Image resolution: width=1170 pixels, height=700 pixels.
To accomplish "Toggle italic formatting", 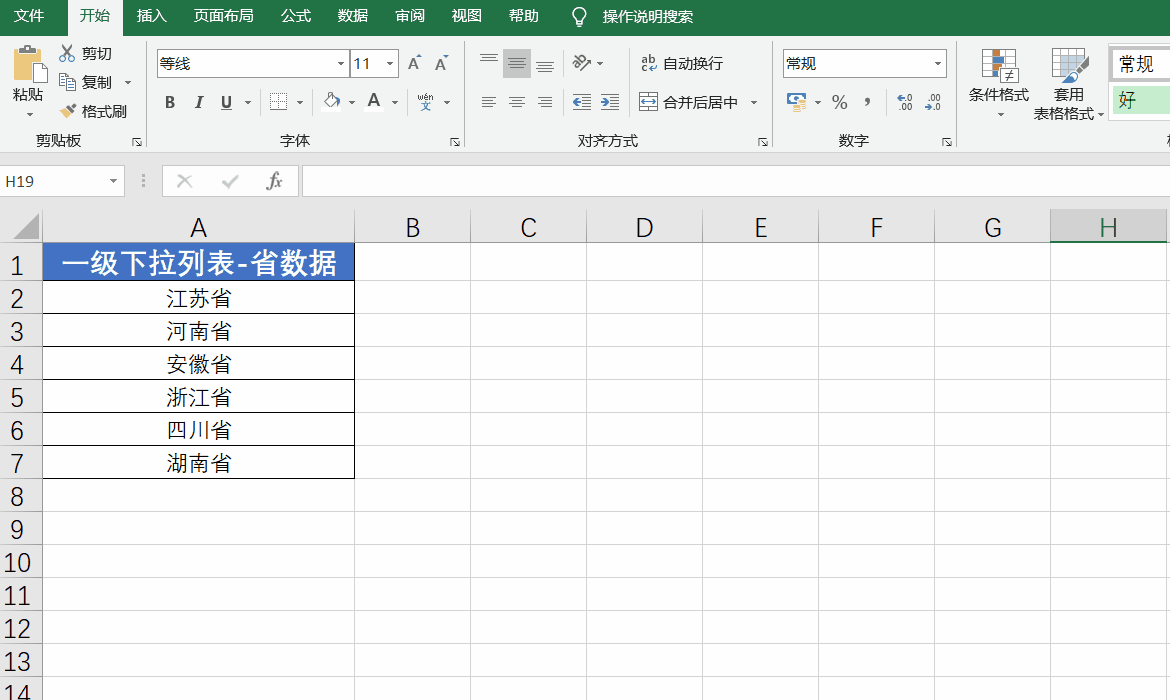I will tap(199, 101).
